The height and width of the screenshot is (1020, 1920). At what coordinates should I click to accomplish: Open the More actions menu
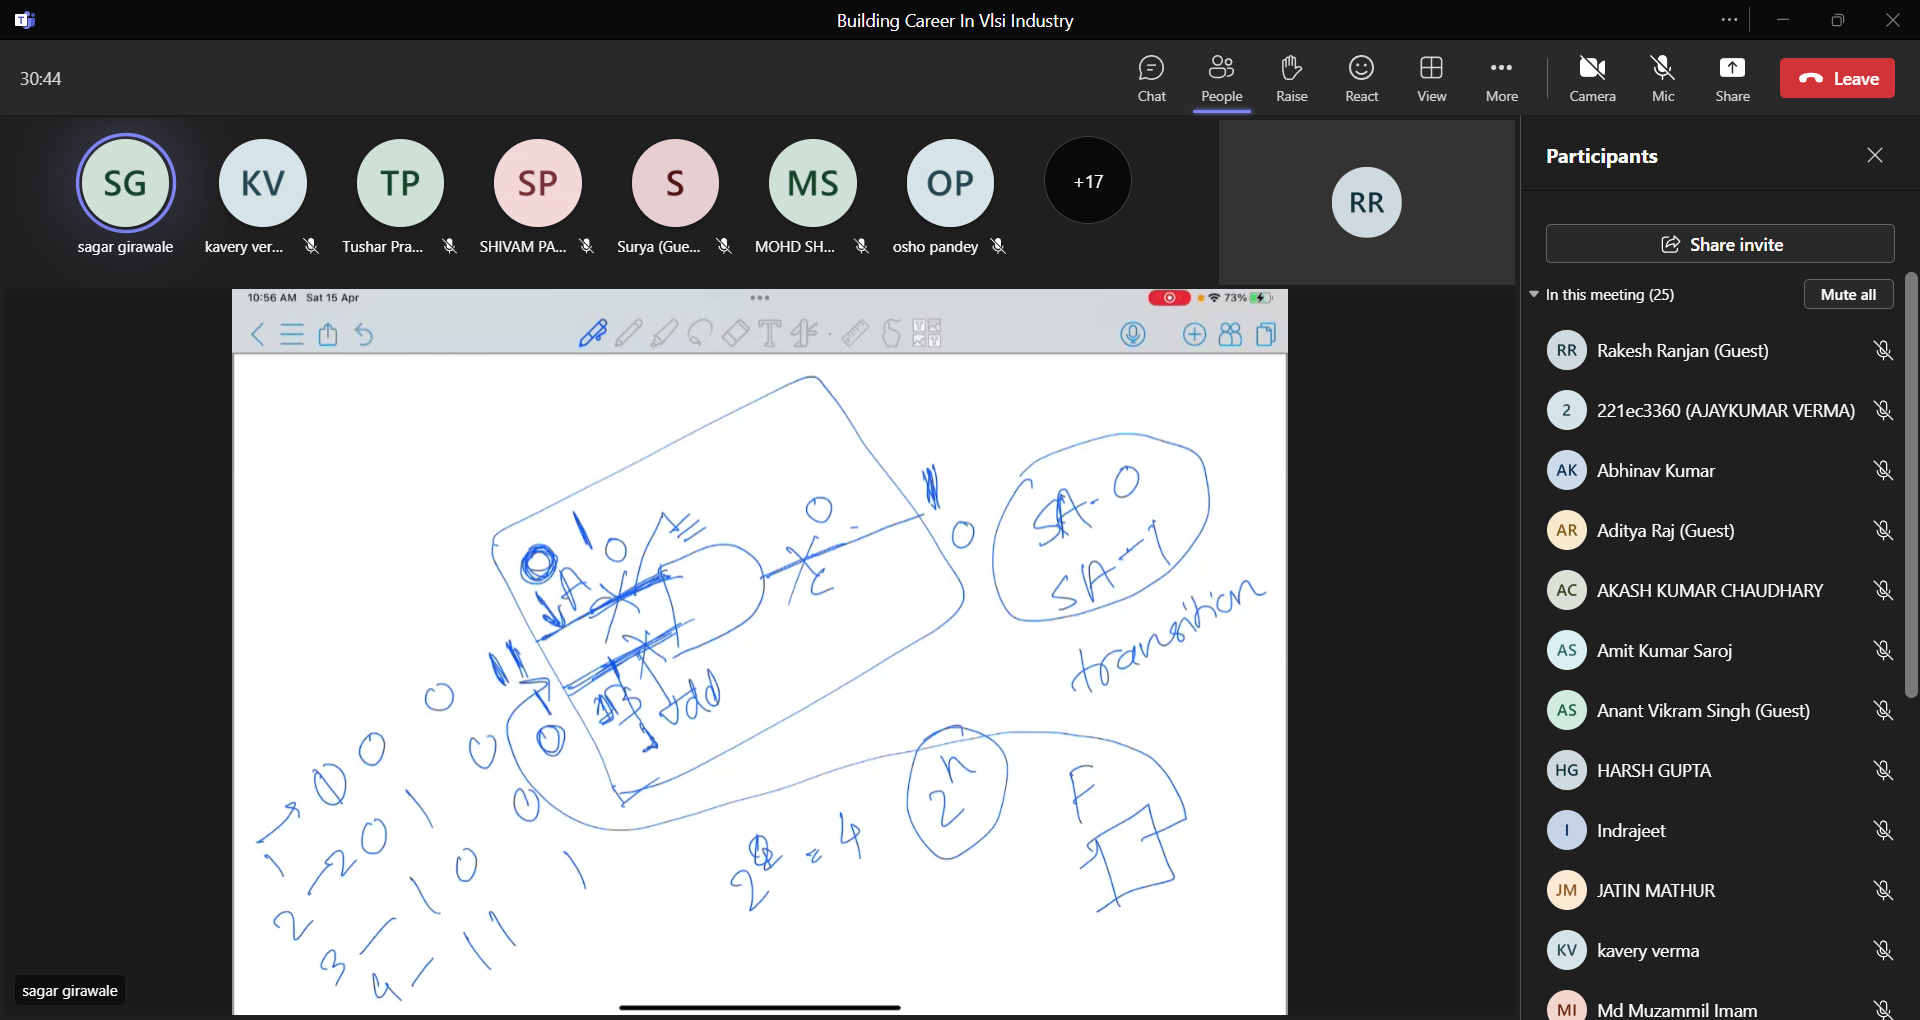tap(1501, 78)
